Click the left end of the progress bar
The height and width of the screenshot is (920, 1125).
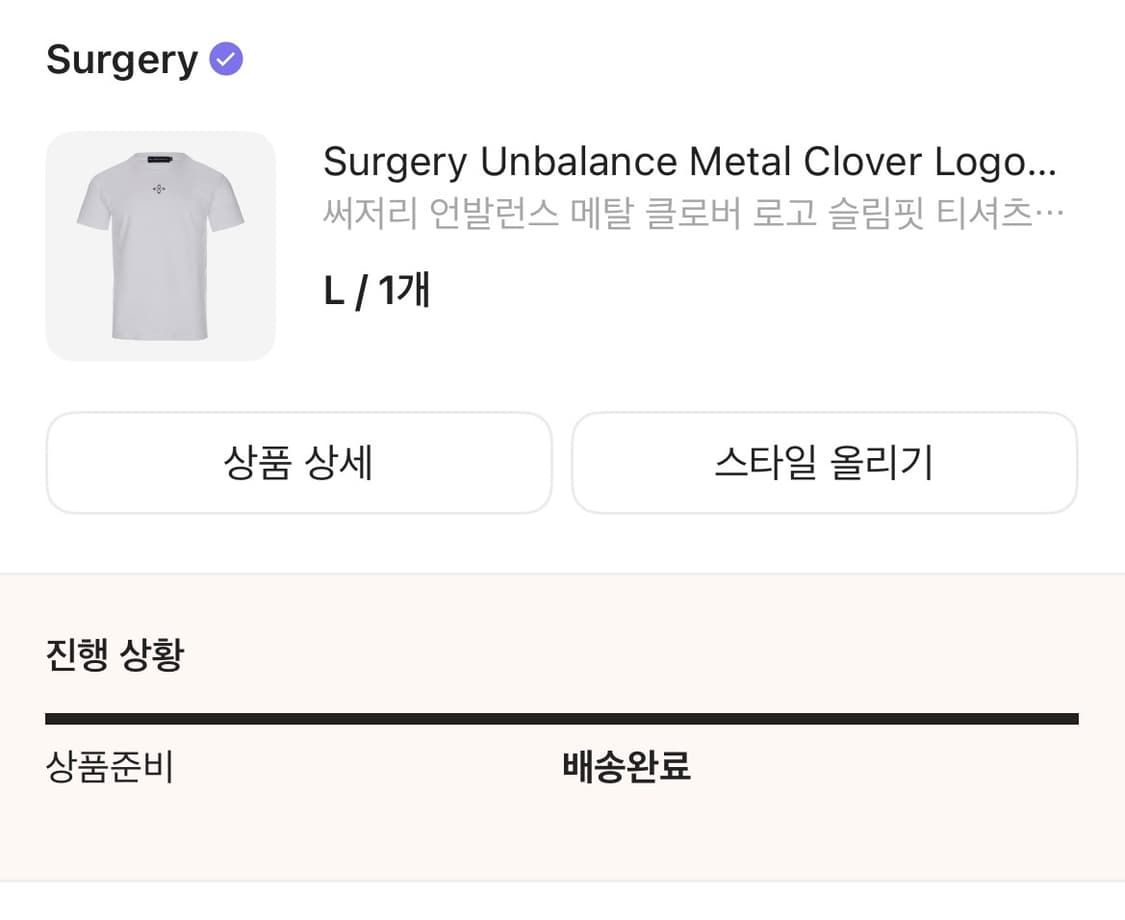tap(50, 717)
